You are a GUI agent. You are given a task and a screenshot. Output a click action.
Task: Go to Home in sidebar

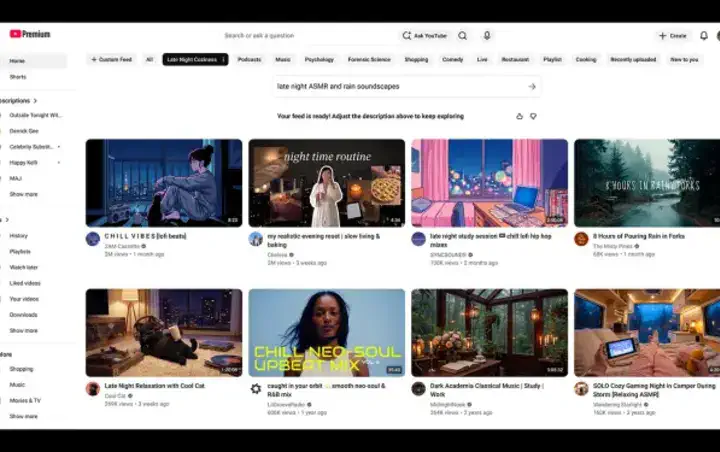[x=33, y=61]
